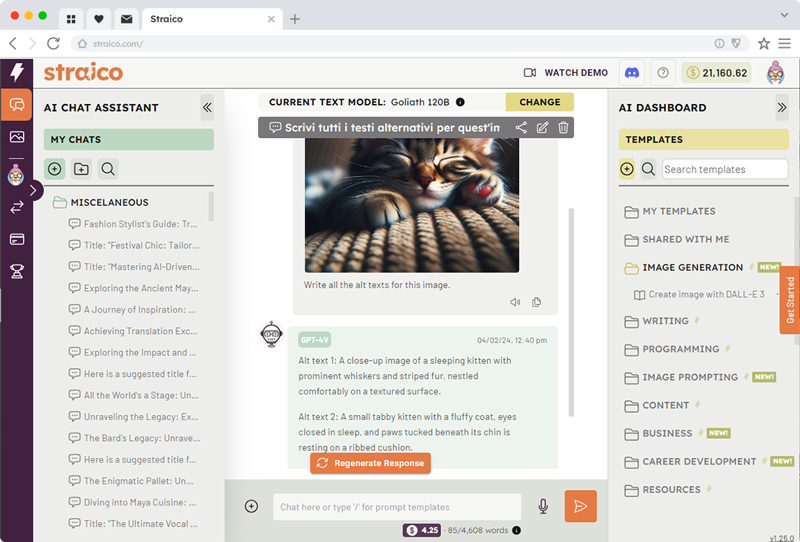This screenshot has width=800, height=542.
Task: Edit chat title with the pencil icon
Action: pyautogui.click(x=542, y=128)
